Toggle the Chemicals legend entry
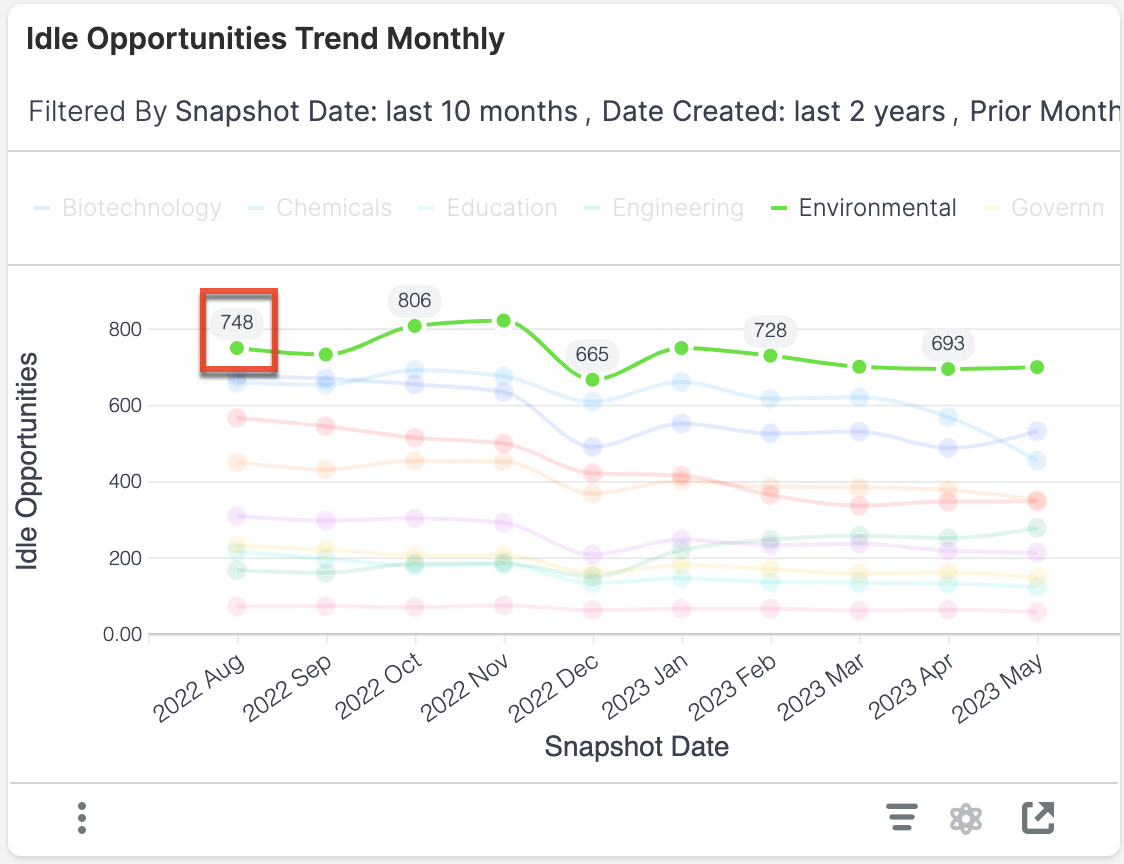 coord(334,208)
